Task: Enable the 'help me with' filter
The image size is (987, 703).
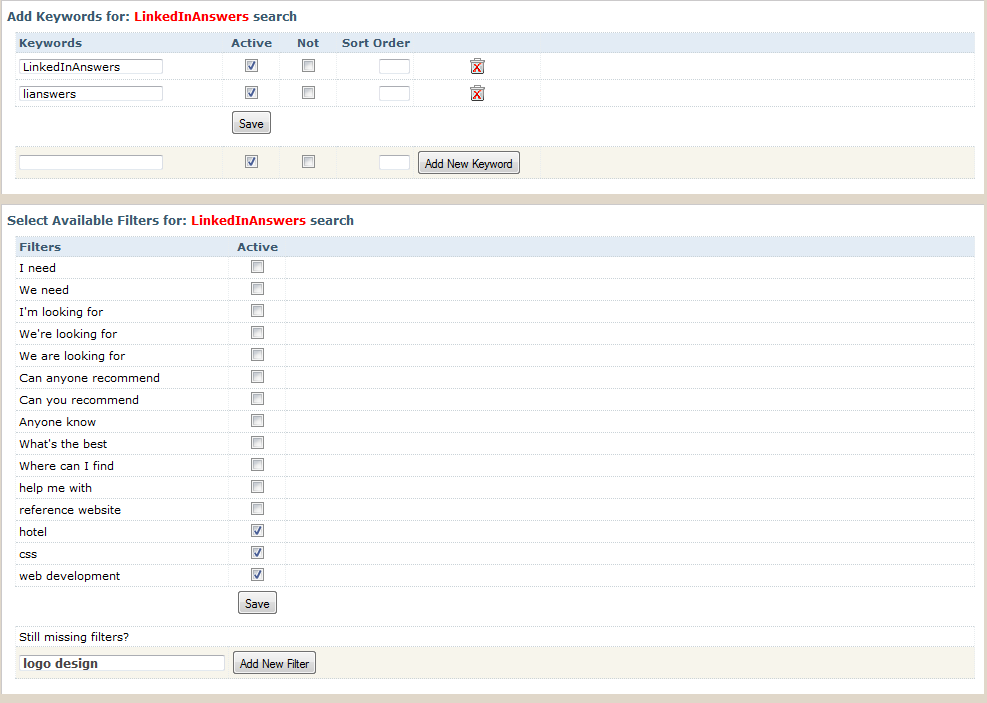Action: (x=257, y=487)
